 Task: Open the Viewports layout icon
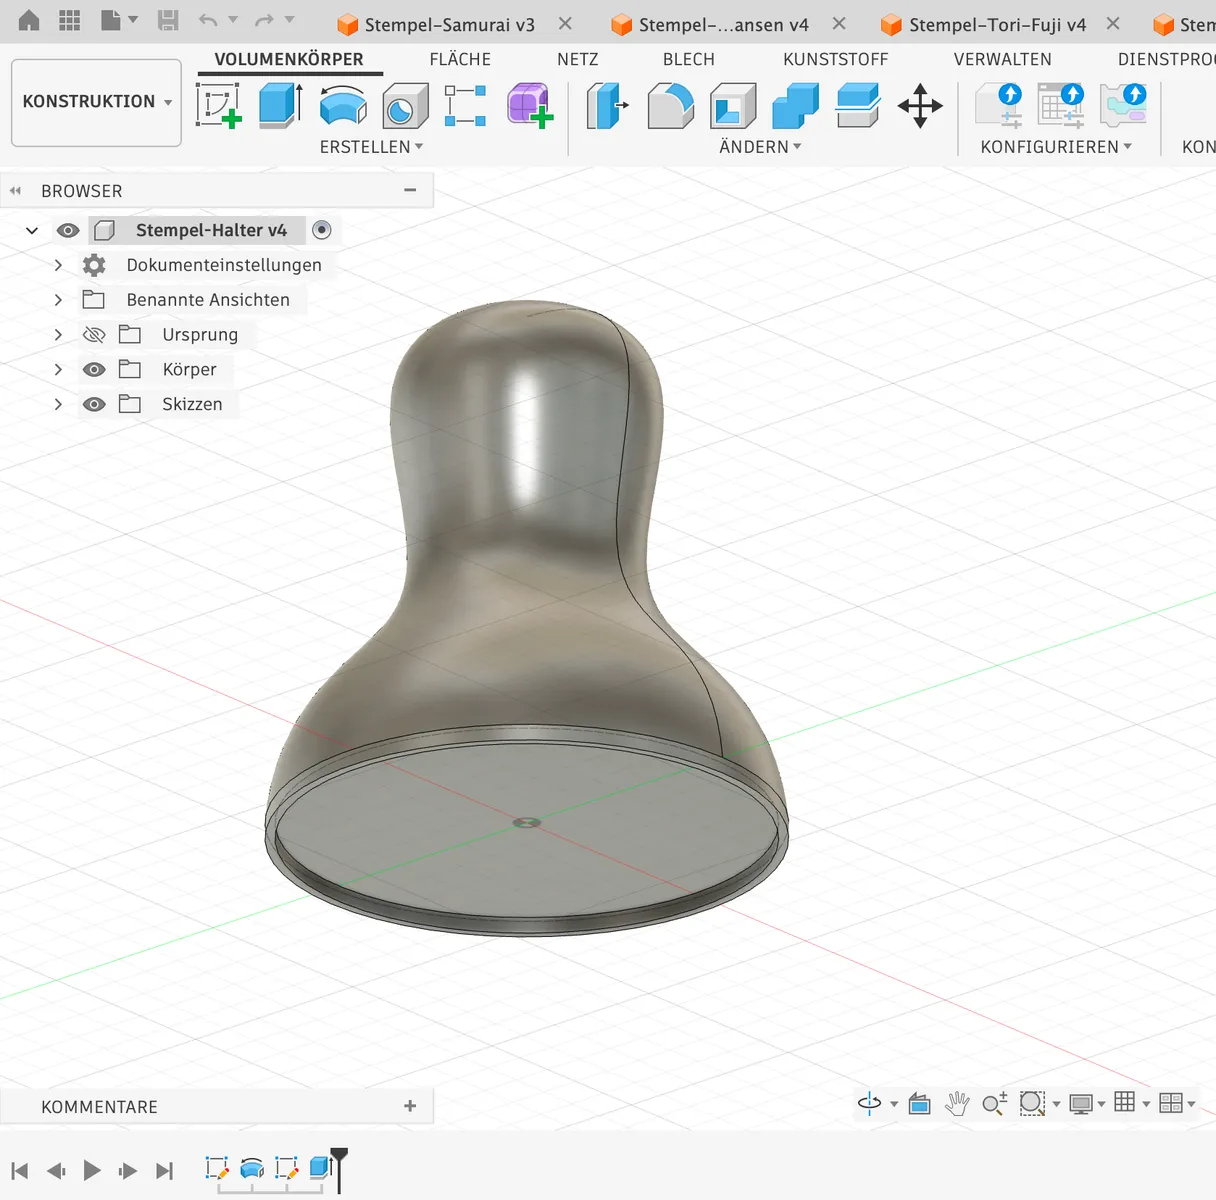[1171, 1103]
